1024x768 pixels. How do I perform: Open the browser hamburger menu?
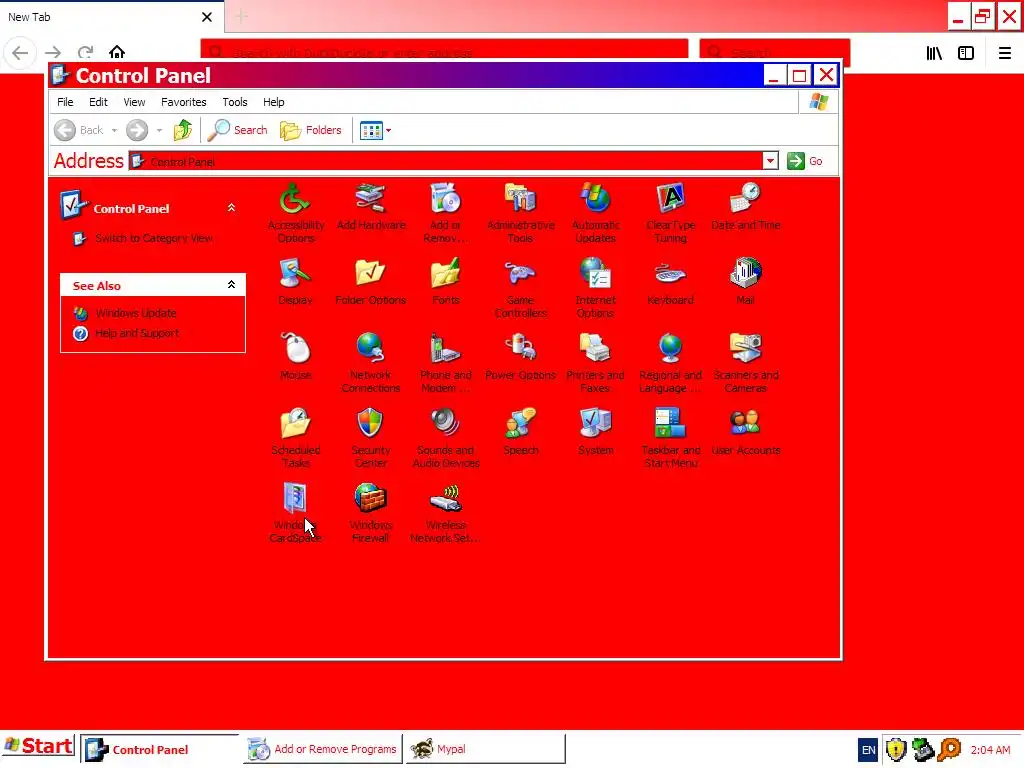tap(1004, 53)
